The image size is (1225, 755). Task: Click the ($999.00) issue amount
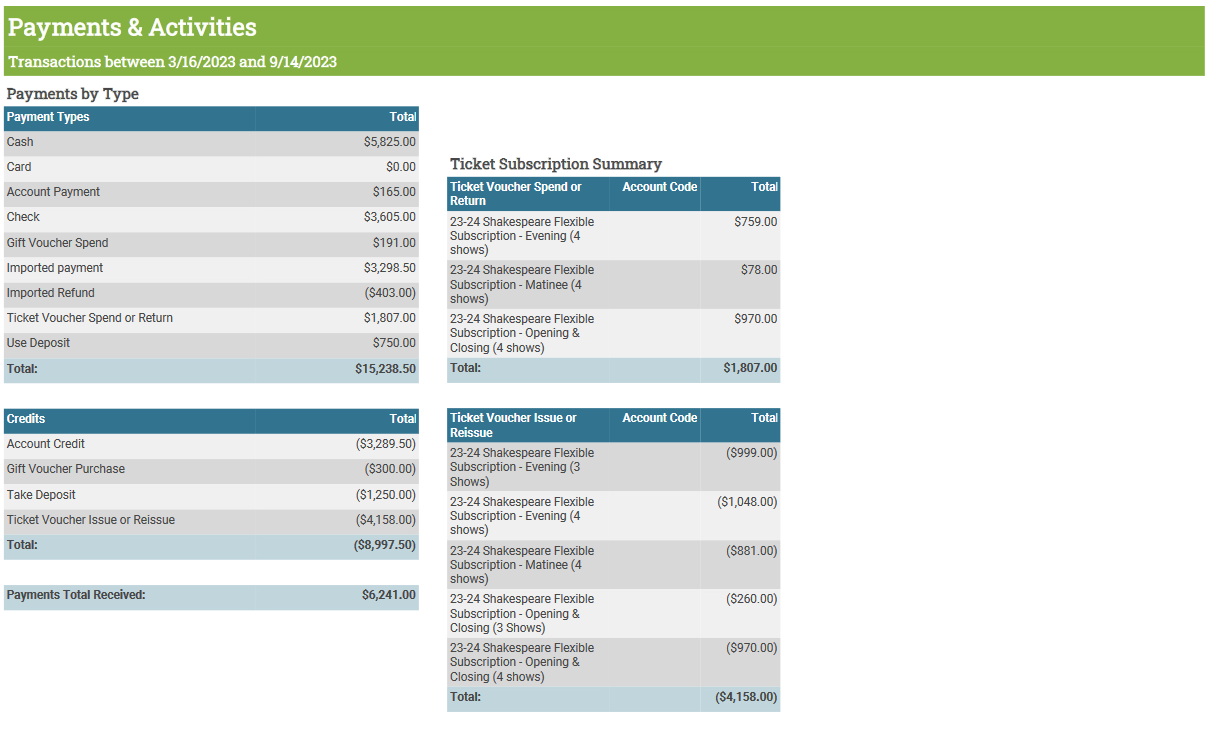point(752,453)
